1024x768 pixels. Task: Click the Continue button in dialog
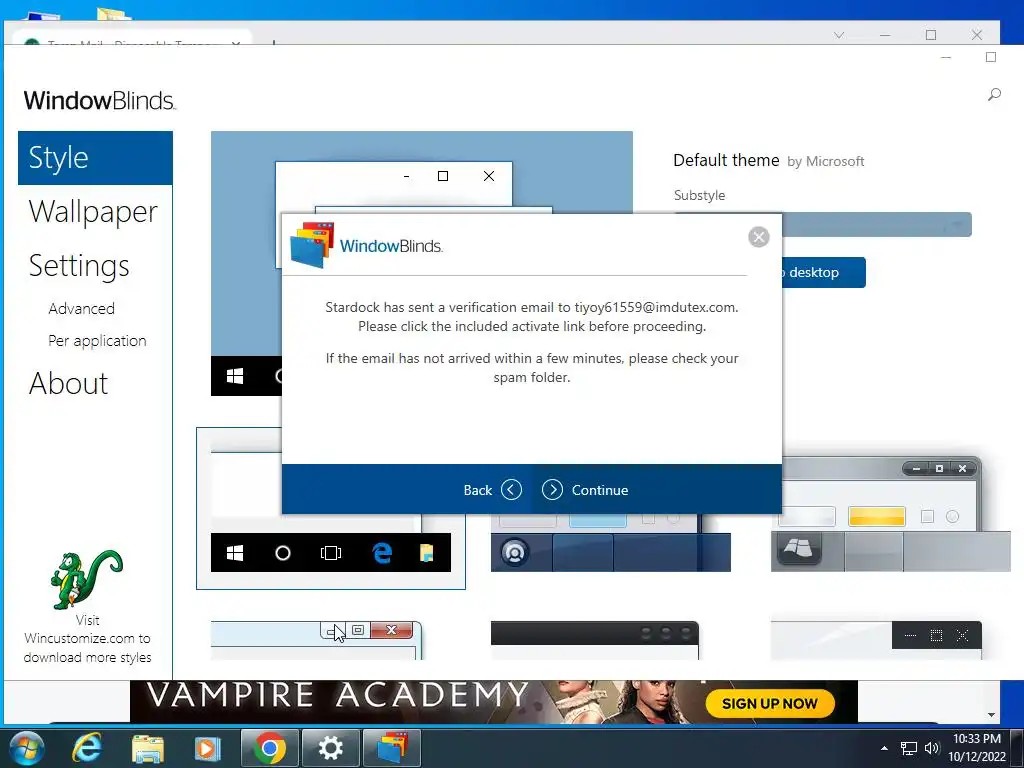585,490
